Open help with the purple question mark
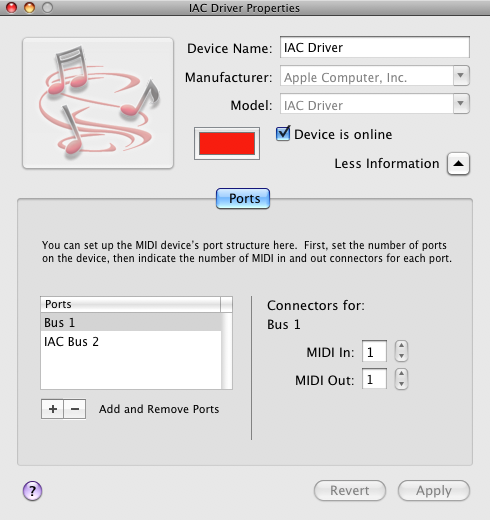This screenshot has width=490, height=520. tap(32, 491)
